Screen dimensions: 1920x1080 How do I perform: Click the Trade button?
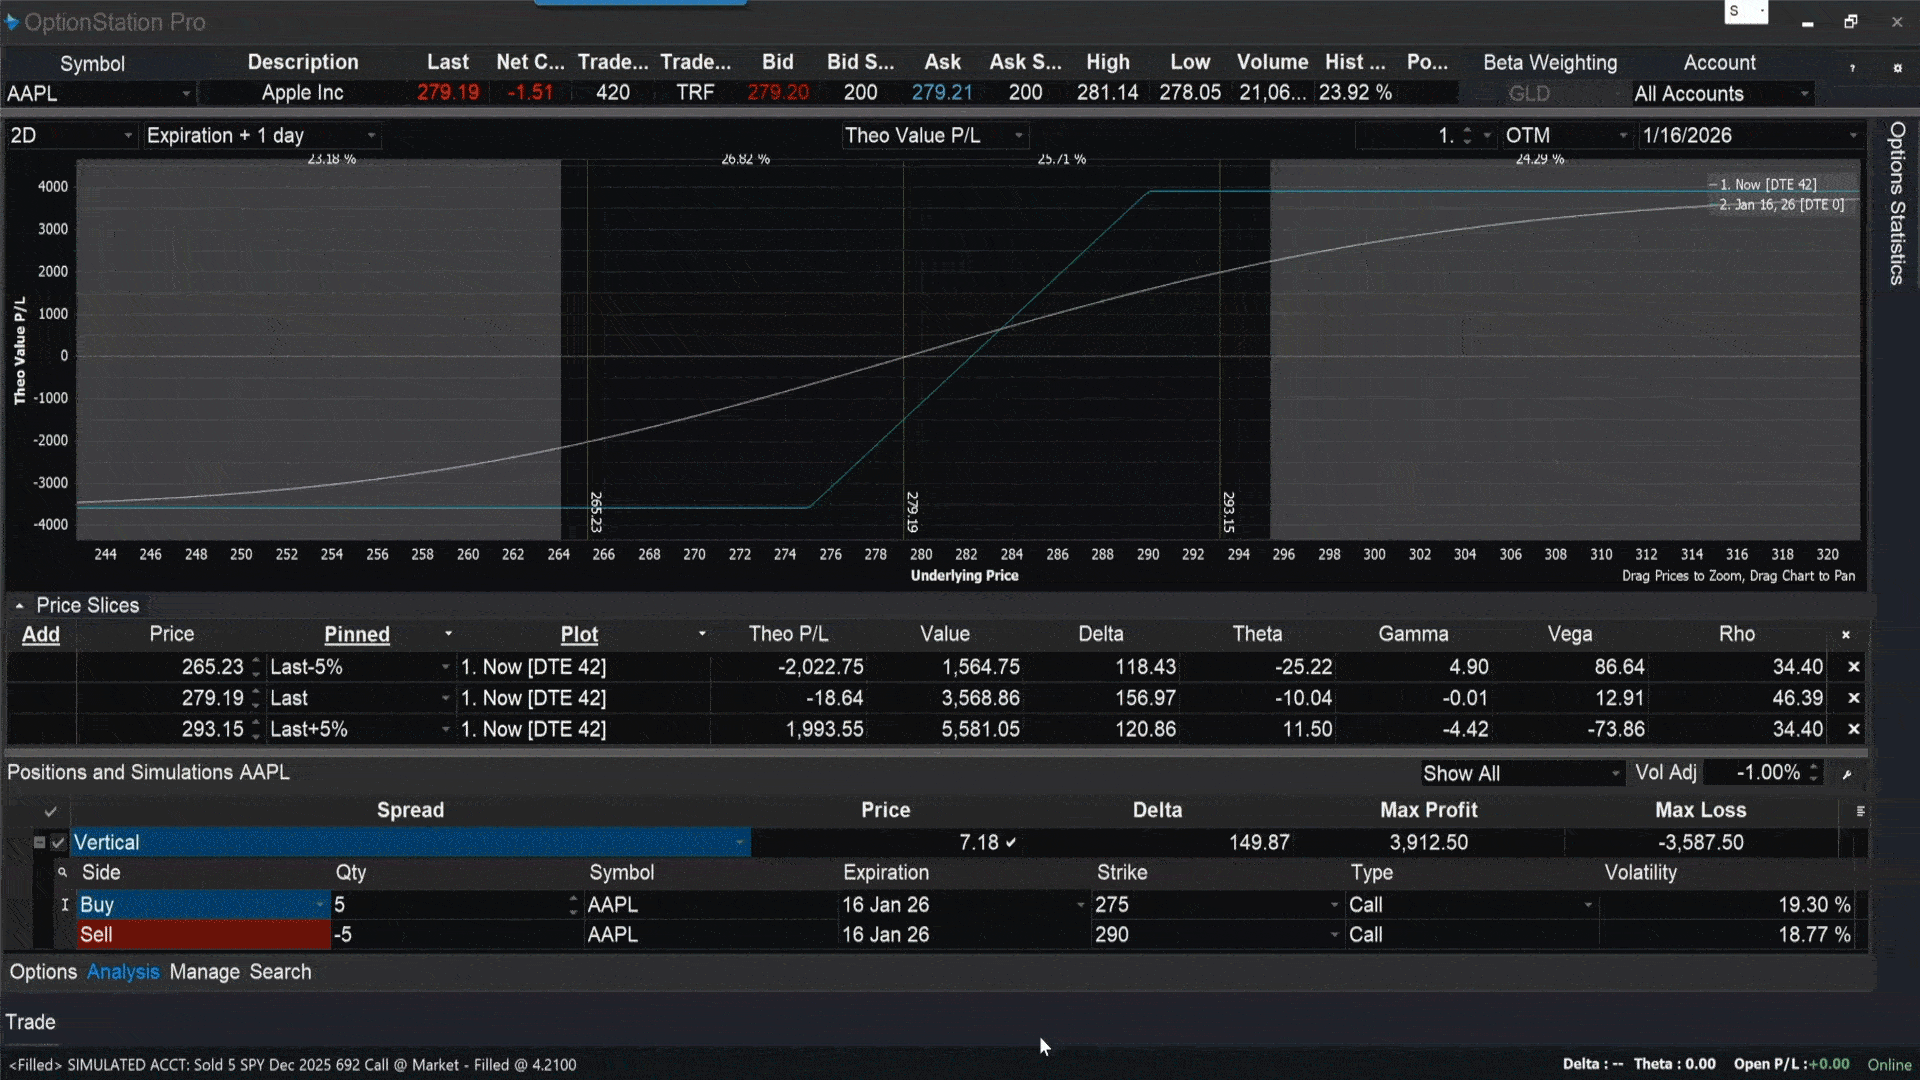point(31,1022)
